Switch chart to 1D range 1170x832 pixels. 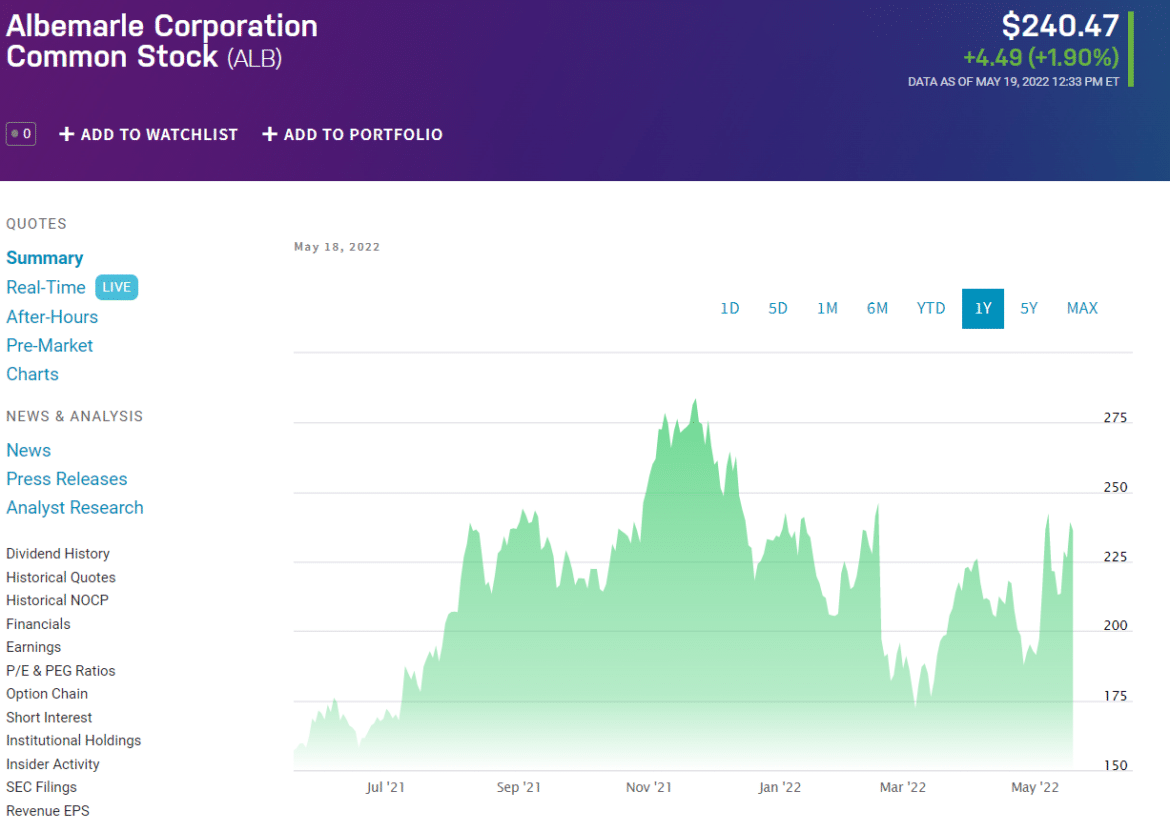730,308
